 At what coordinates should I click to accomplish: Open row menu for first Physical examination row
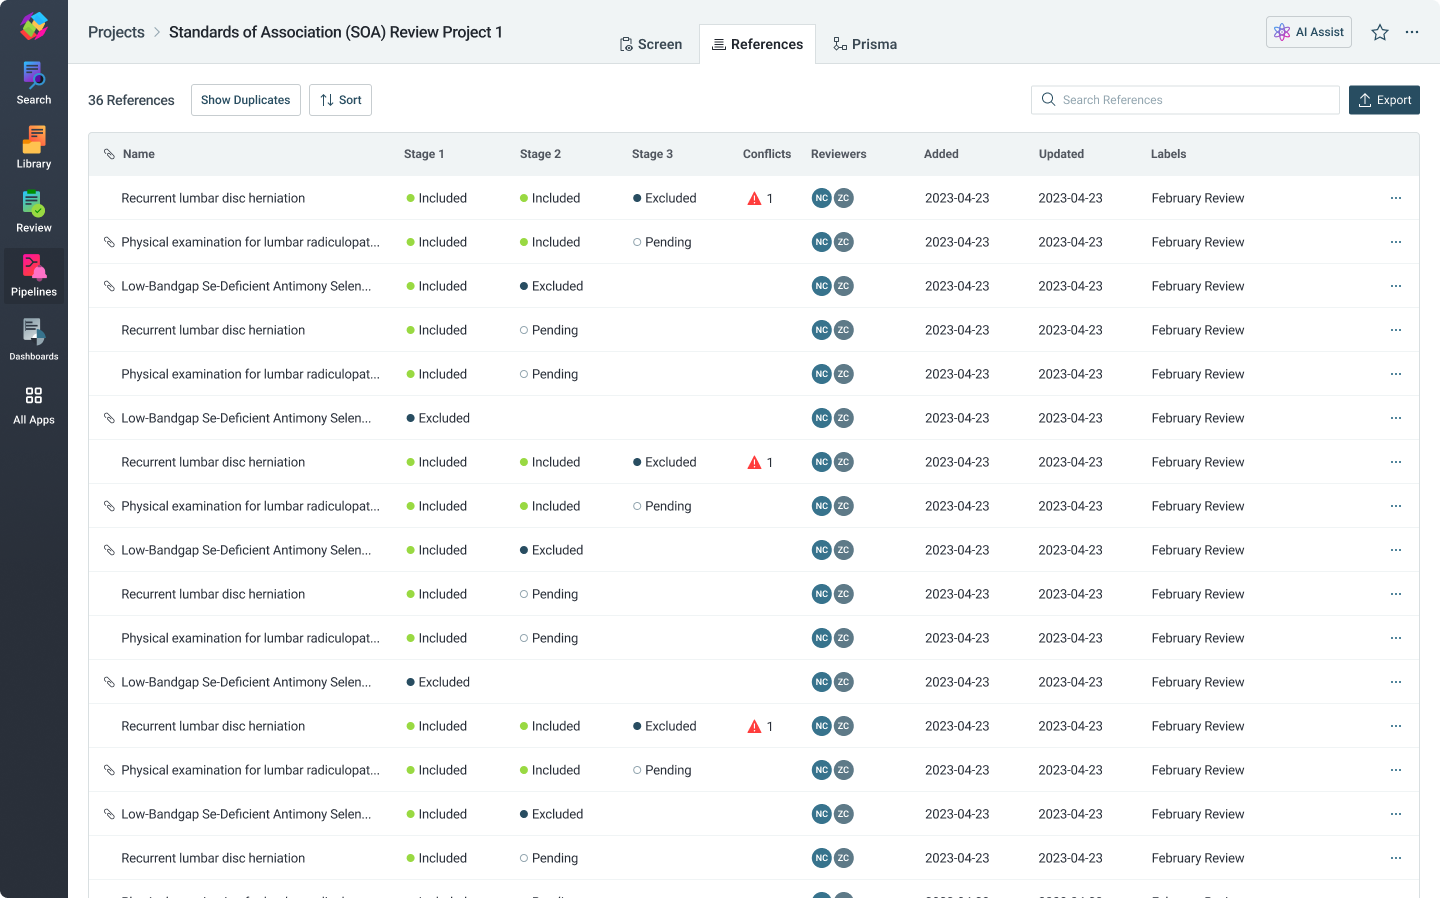click(x=1396, y=242)
